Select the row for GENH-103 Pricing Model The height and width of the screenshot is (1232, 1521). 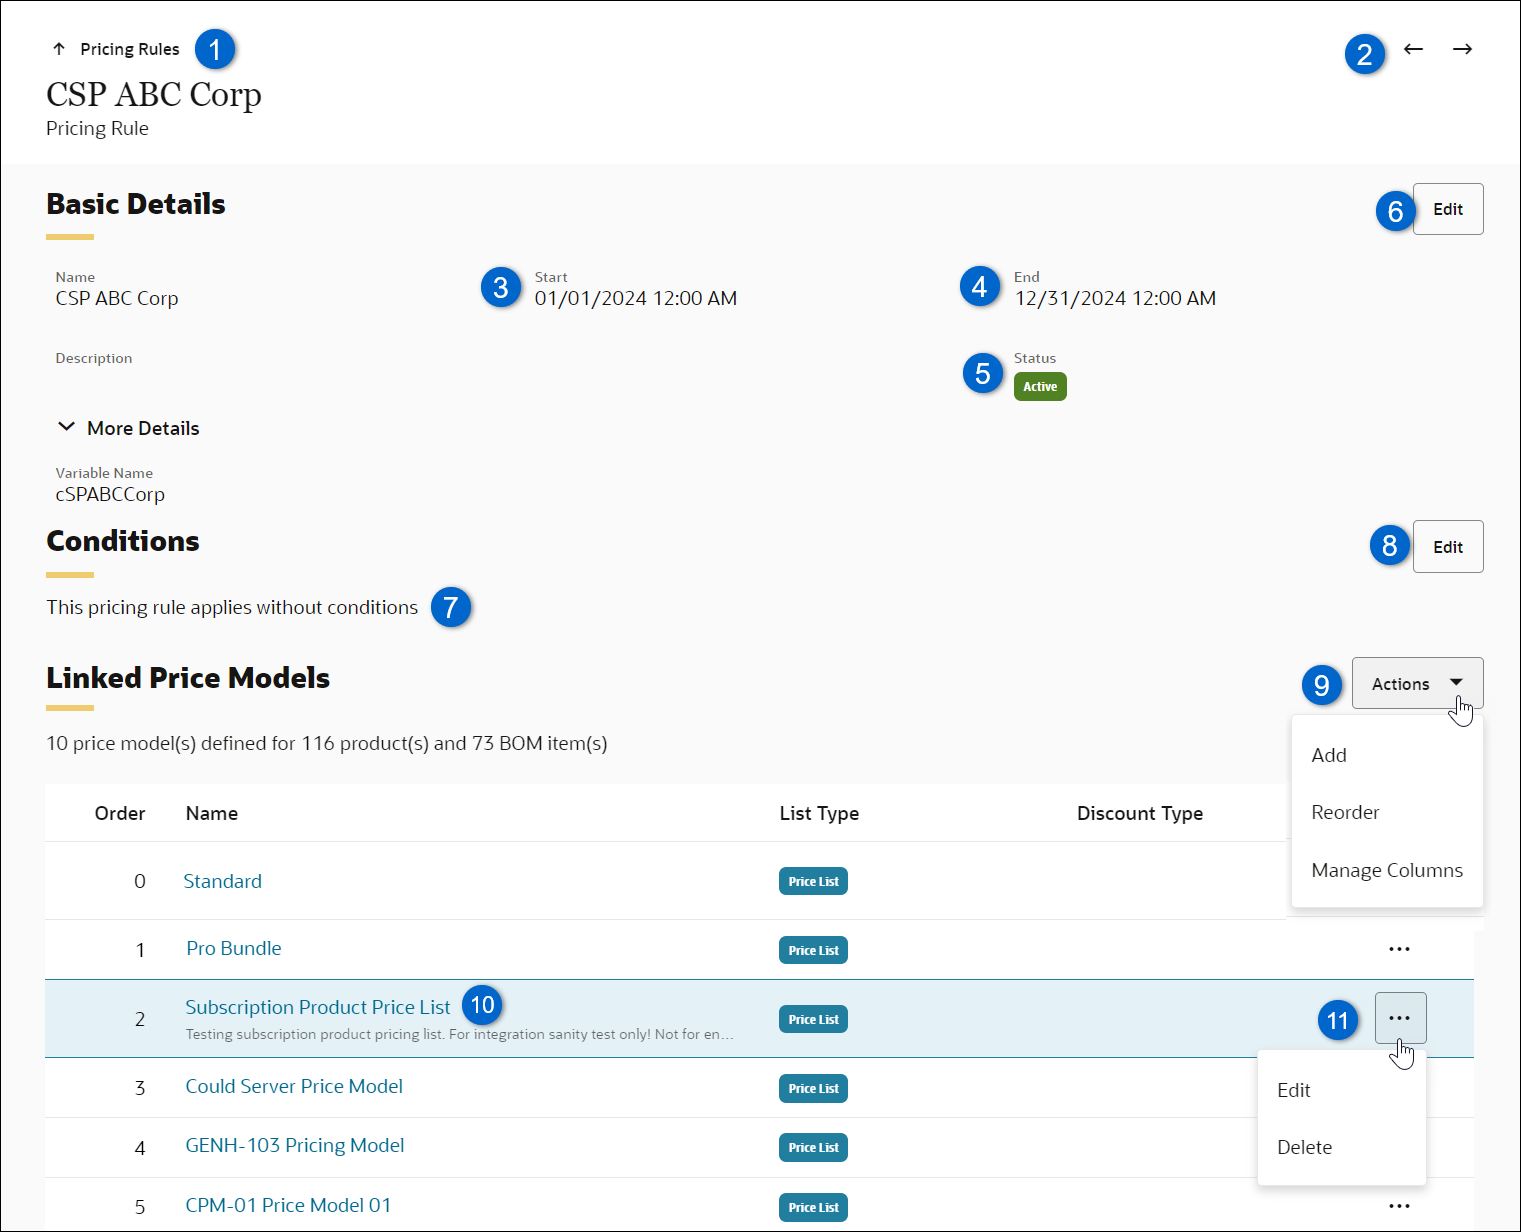600,1147
